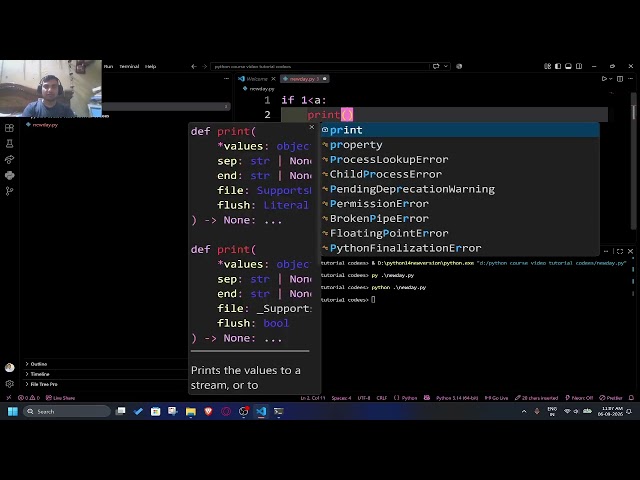Click the unsaved dot on newday.py tab
Screen dimensions: 640x480
[x=325, y=79]
